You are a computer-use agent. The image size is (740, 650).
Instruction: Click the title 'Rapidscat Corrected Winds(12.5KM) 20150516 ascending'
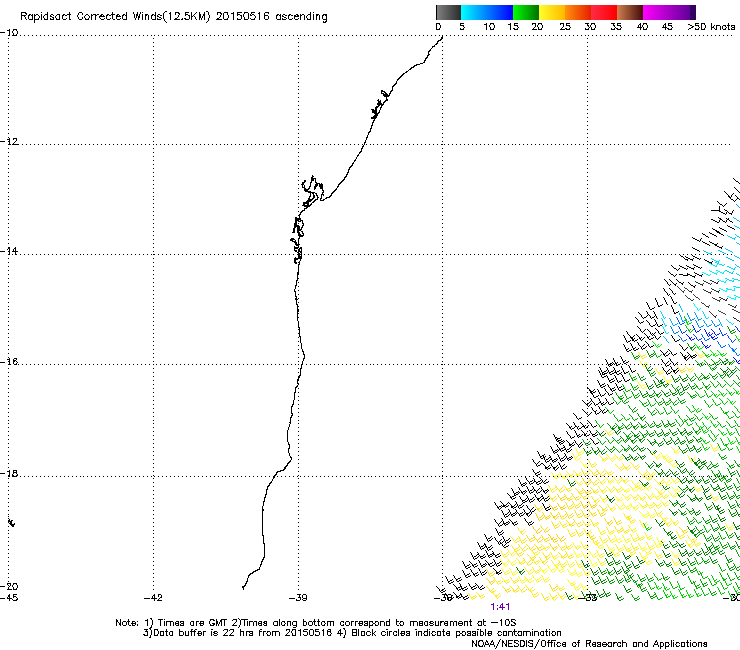[x=174, y=17]
